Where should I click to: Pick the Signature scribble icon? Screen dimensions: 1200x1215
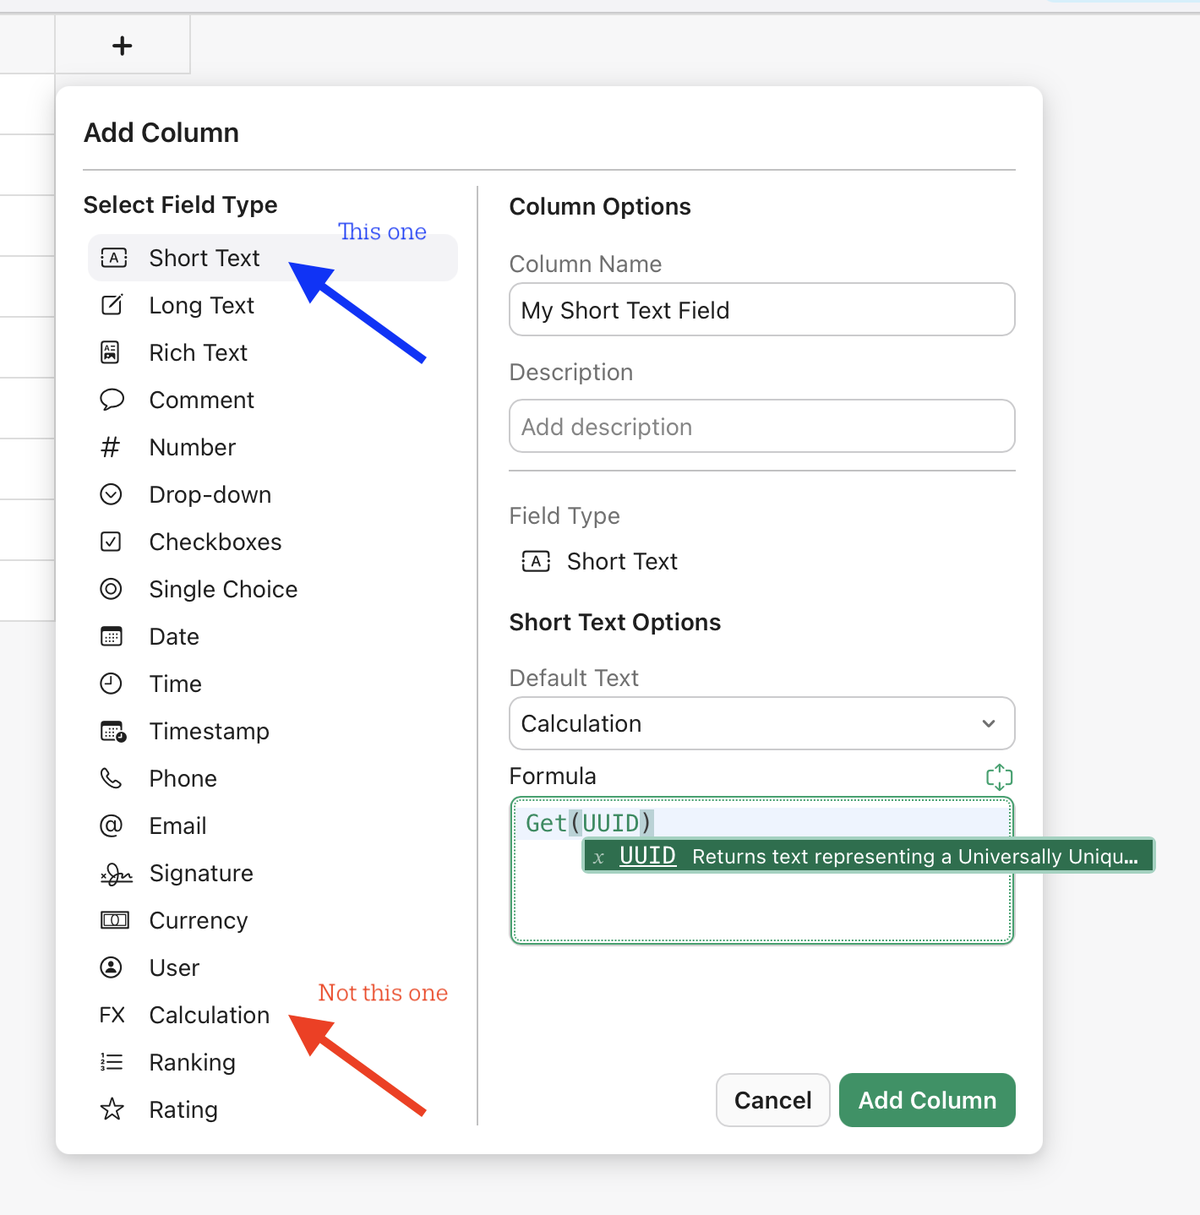coord(116,874)
